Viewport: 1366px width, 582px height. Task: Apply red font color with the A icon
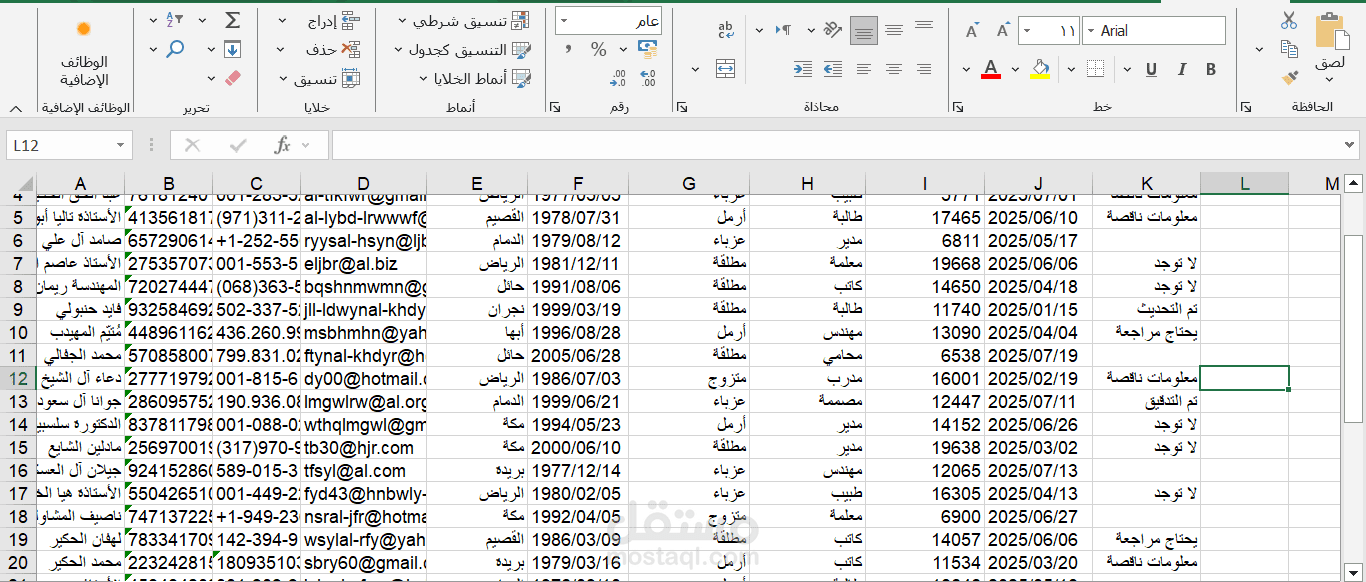coord(990,69)
